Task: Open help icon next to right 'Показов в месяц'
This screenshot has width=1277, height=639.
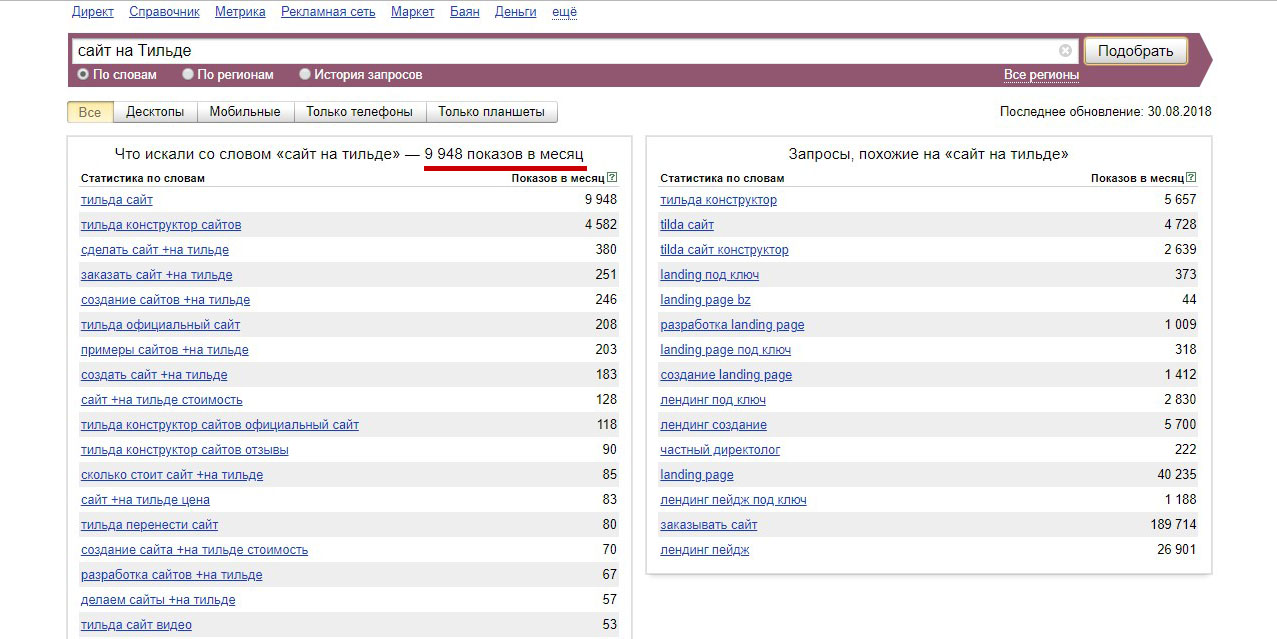Action: (x=1191, y=178)
